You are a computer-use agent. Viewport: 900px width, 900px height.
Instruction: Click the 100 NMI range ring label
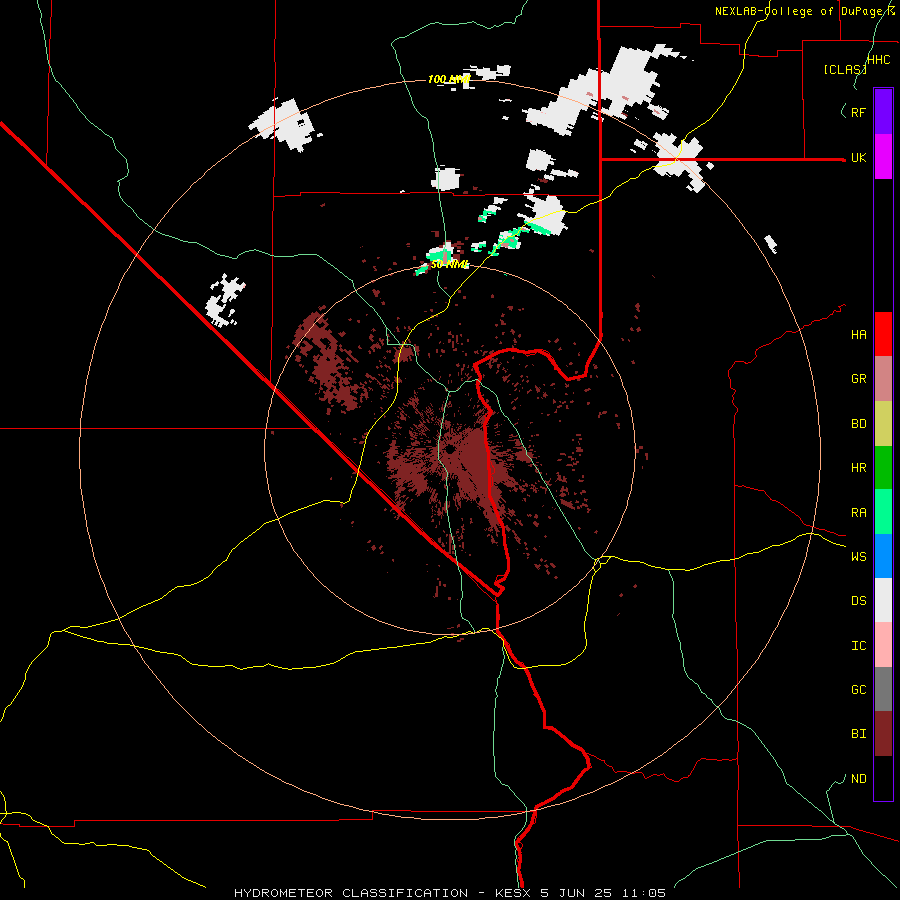pos(449,79)
